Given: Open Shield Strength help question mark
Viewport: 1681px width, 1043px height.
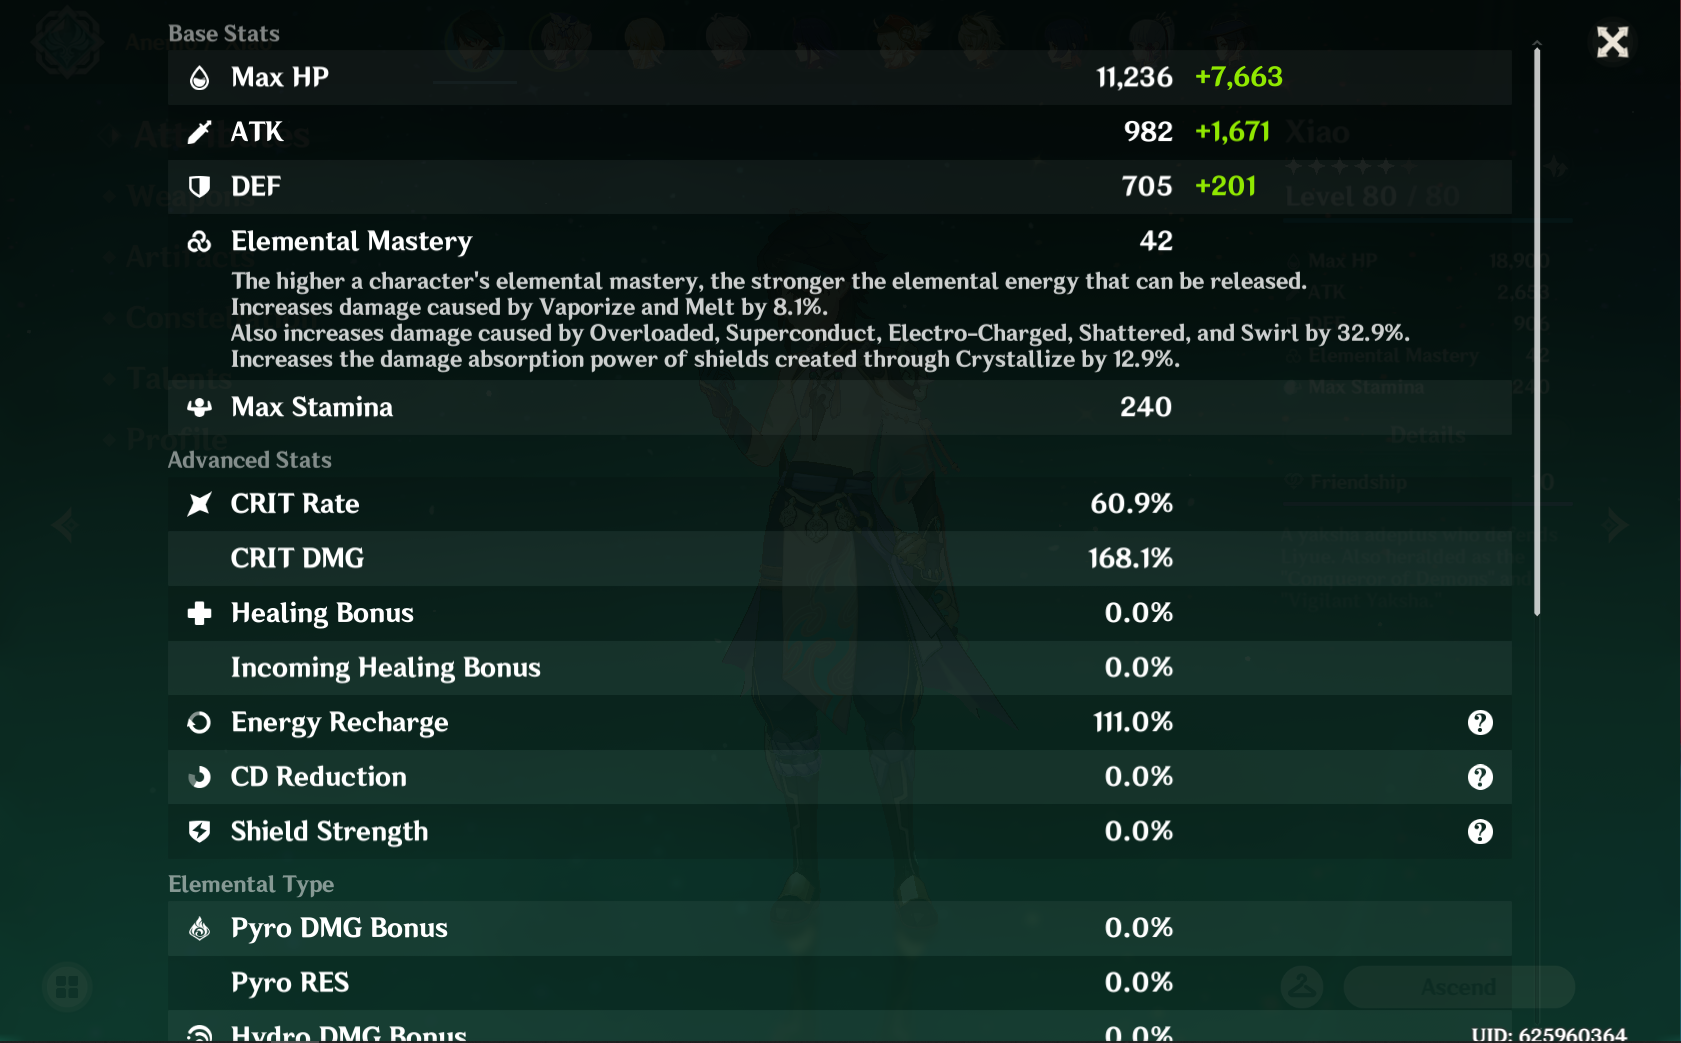Looking at the screenshot, I should 1480,832.
